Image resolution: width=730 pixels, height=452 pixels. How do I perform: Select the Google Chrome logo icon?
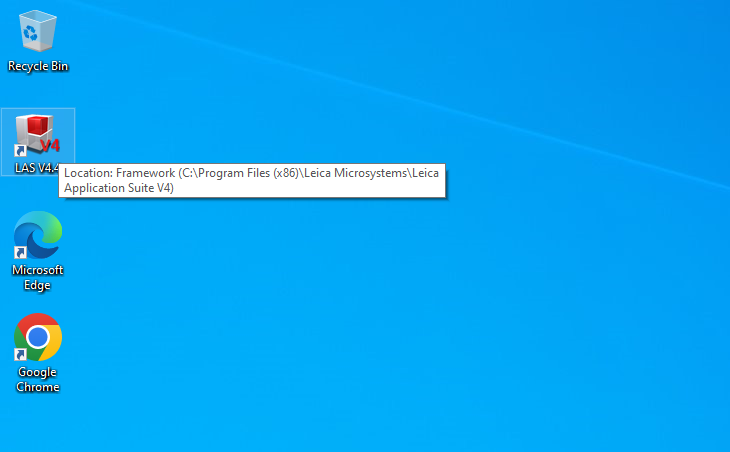click(x=38, y=337)
